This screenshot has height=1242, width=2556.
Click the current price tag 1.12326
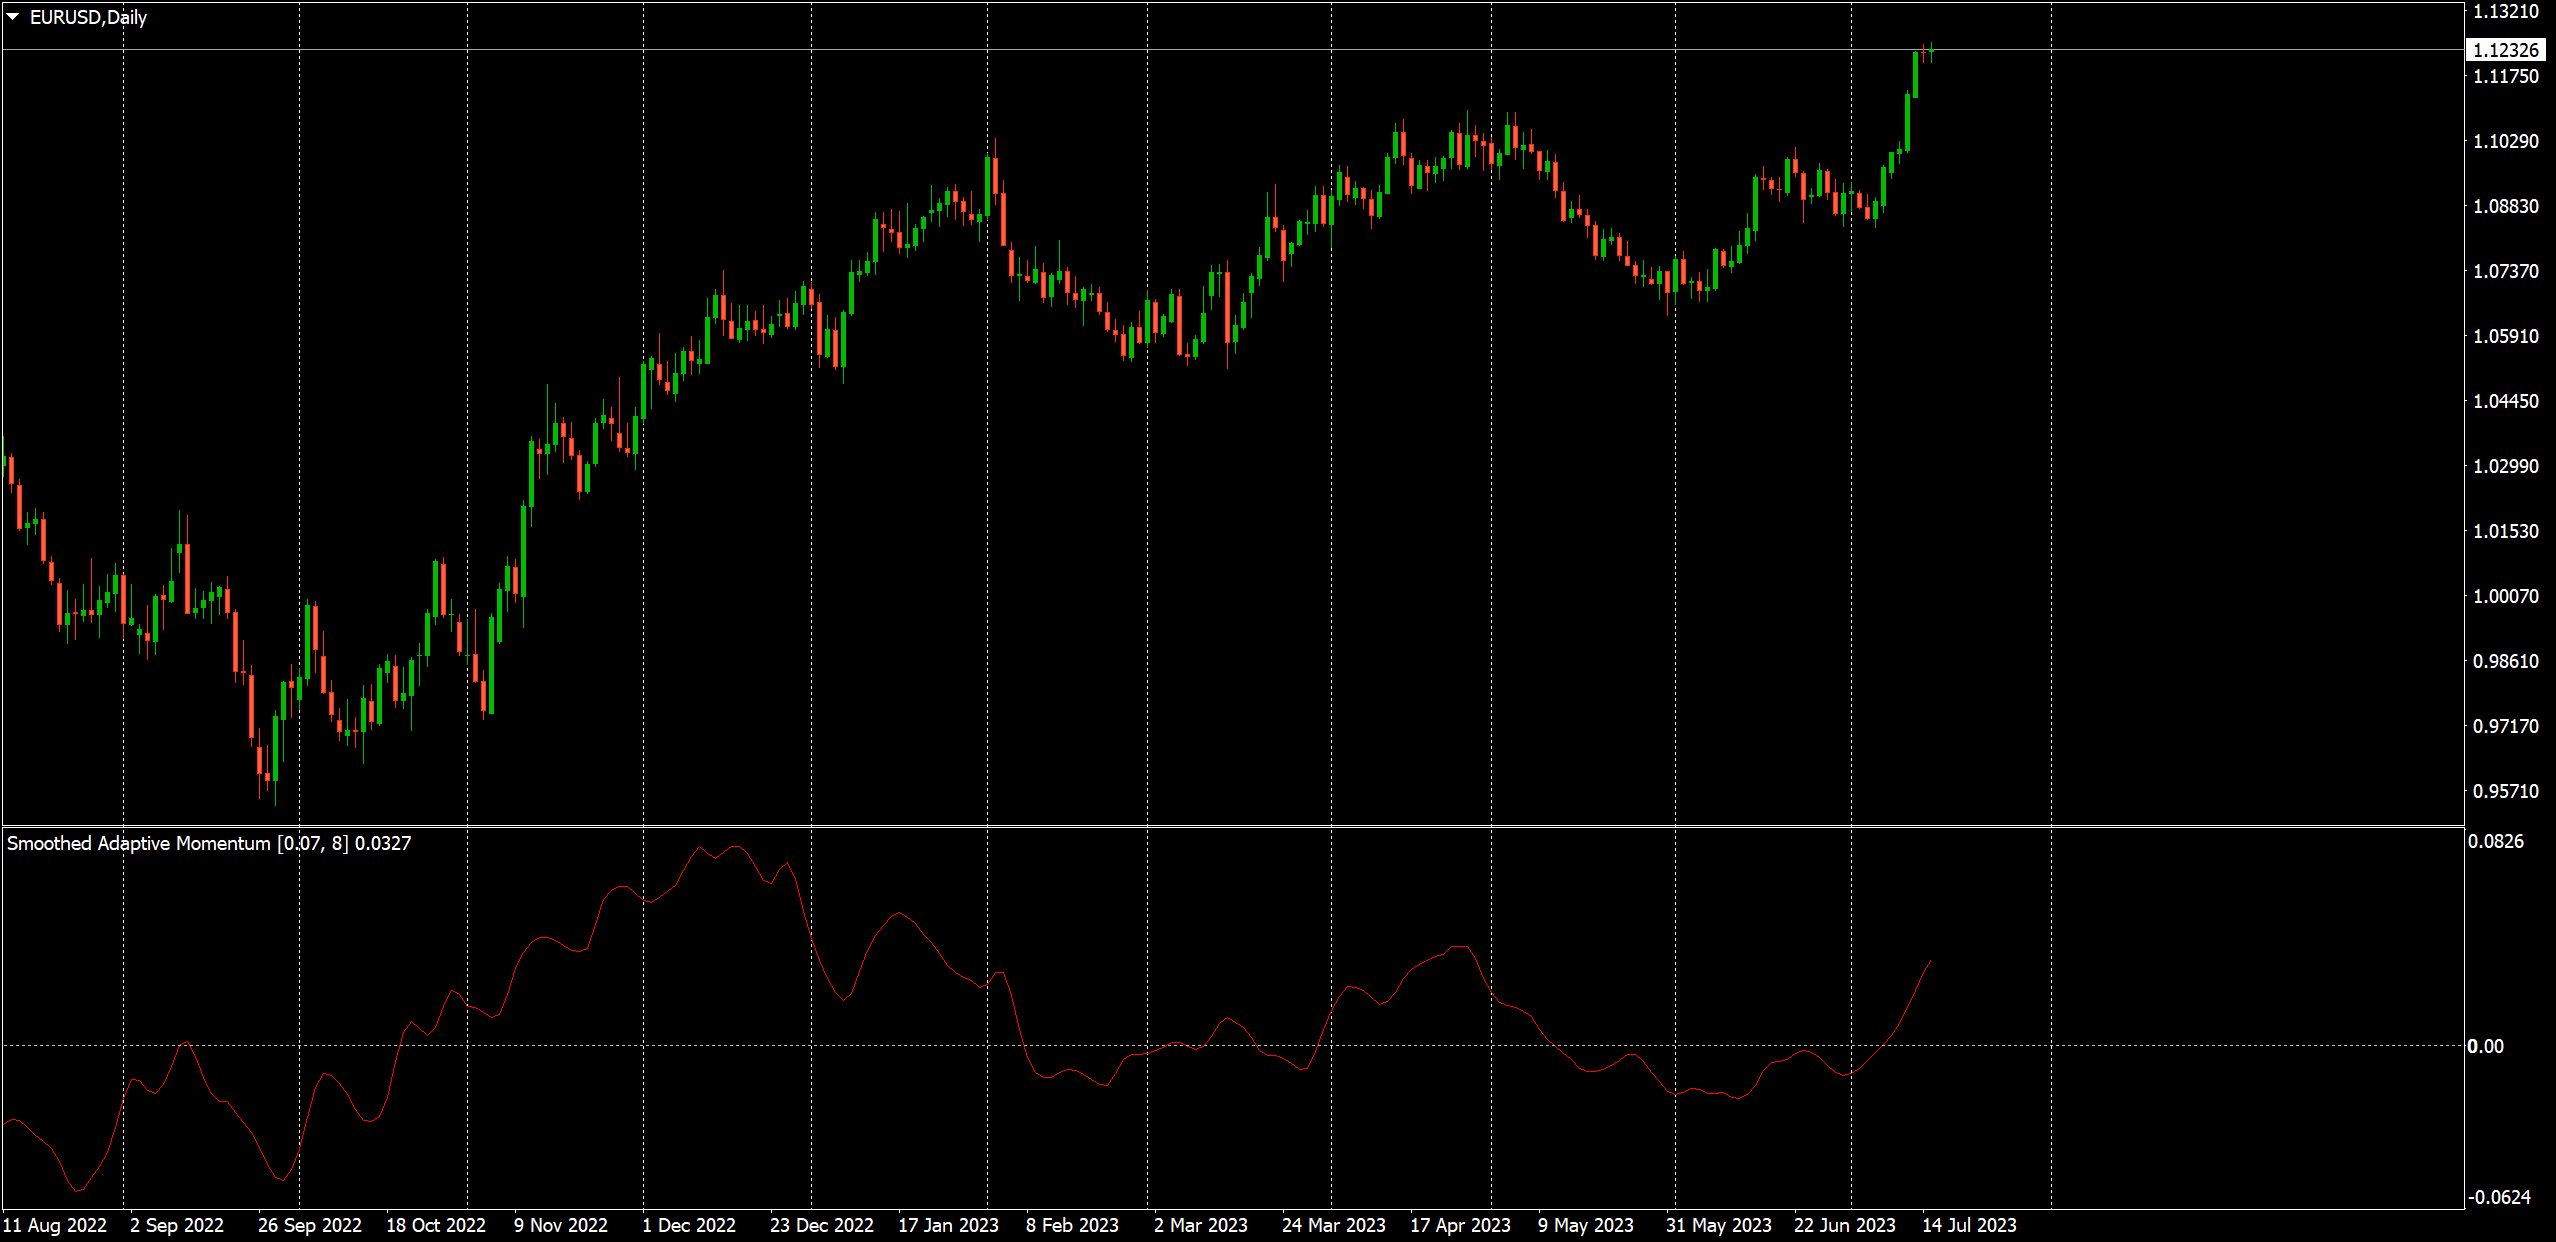pyautogui.click(x=2505, y=50)
